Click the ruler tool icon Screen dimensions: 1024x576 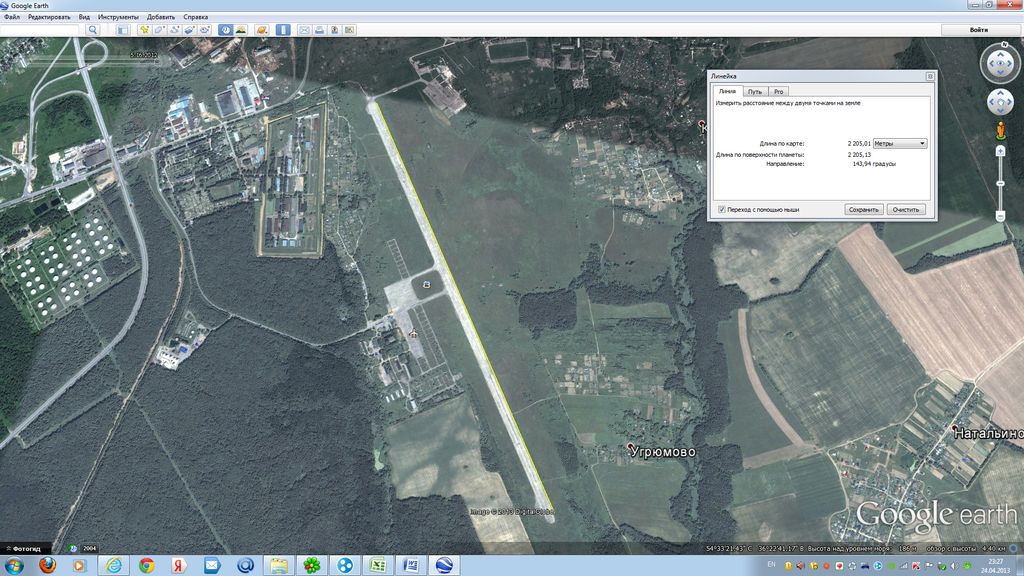coord(283,30)
